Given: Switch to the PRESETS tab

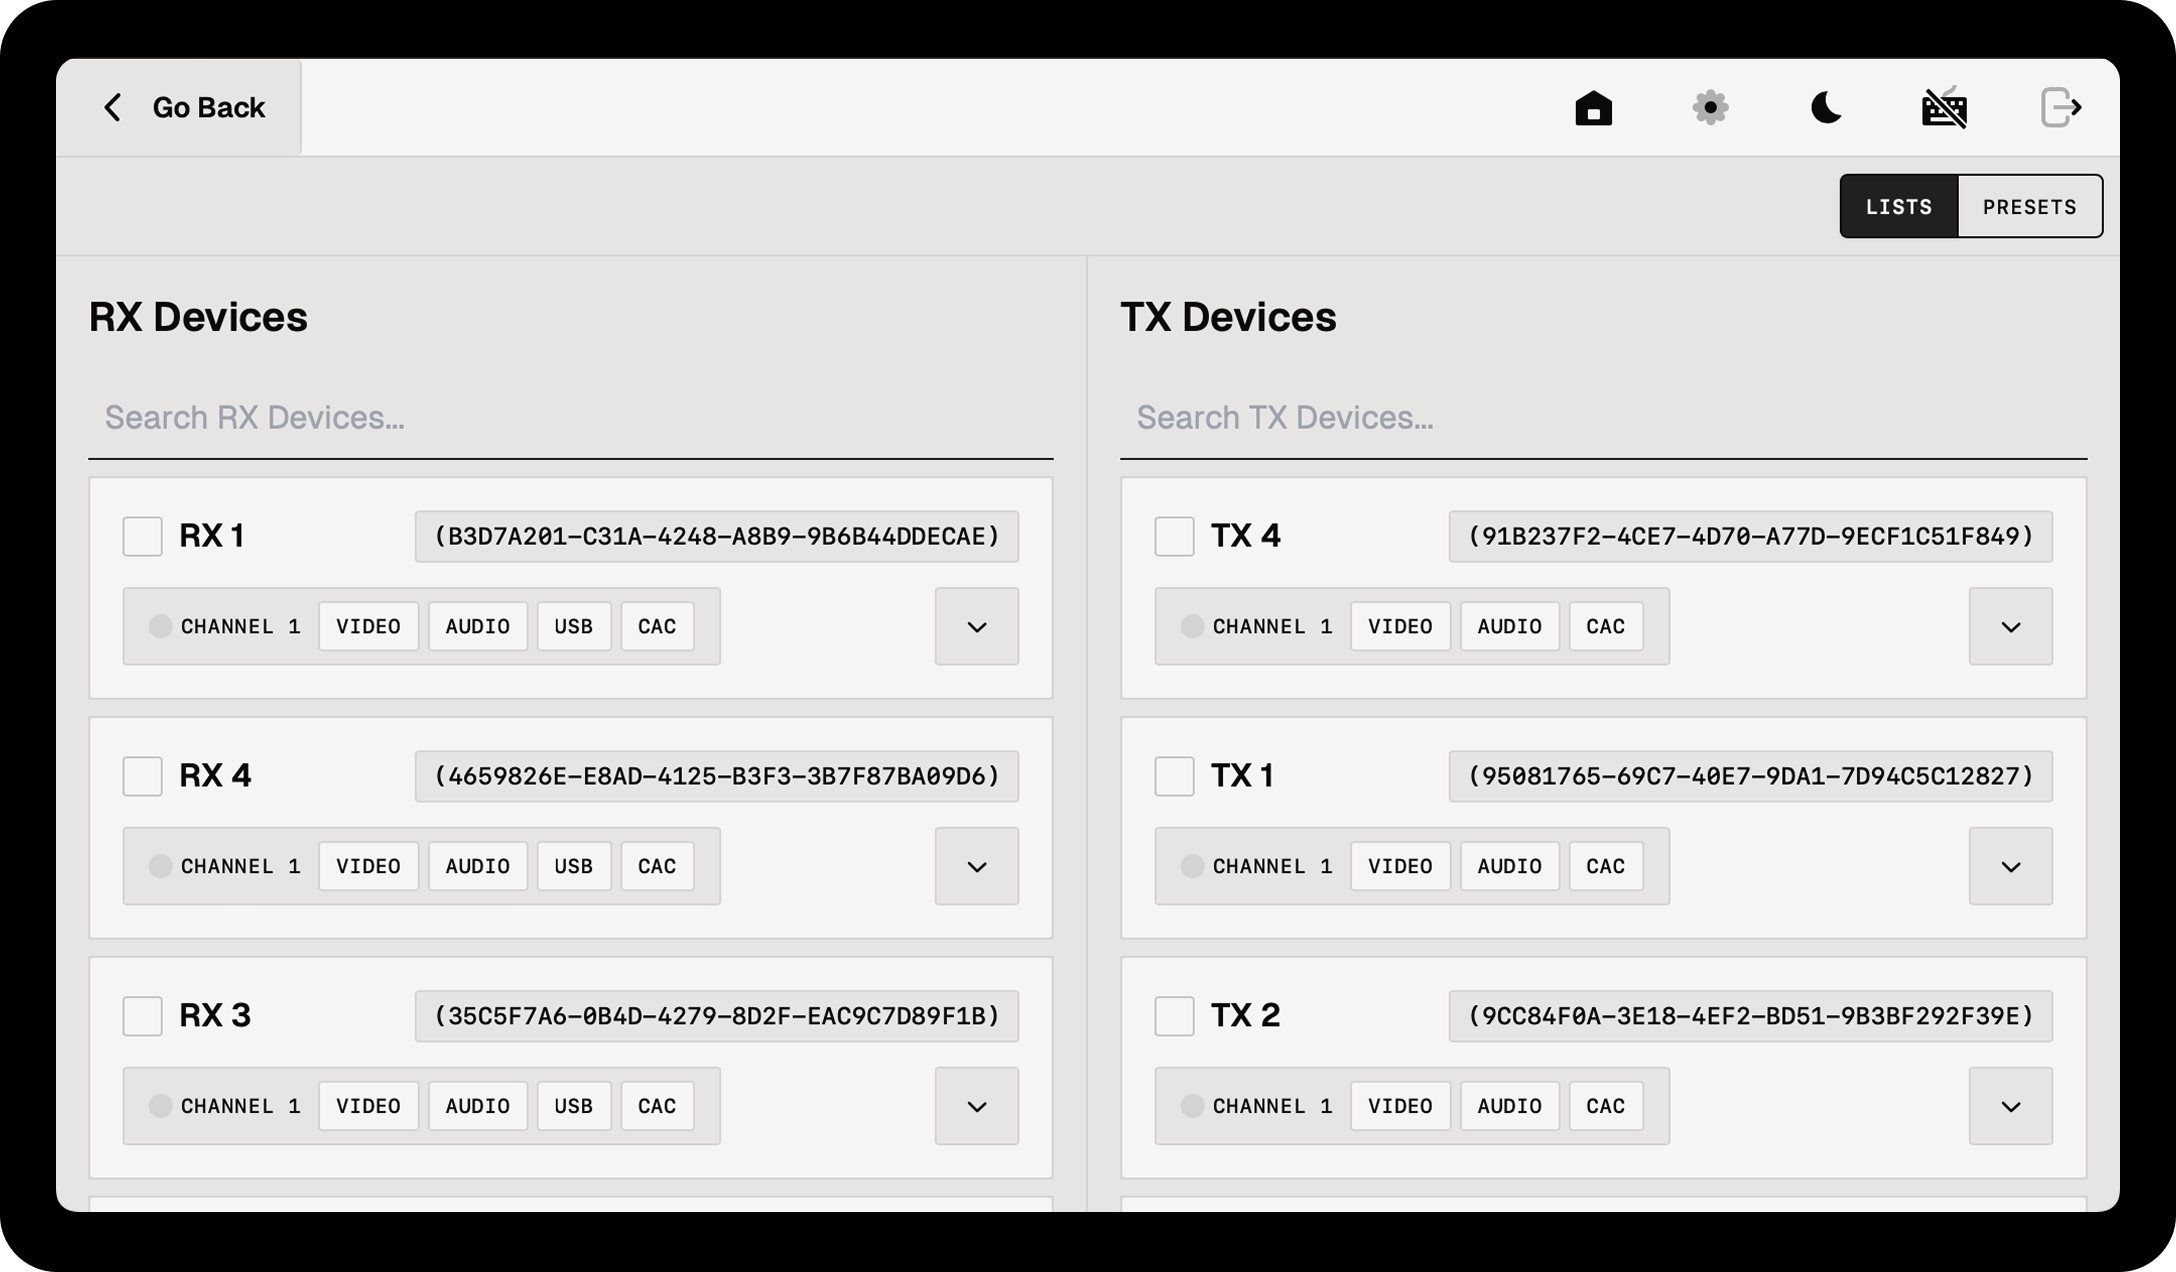Looking at the screenshot, I should (2030, 206).
